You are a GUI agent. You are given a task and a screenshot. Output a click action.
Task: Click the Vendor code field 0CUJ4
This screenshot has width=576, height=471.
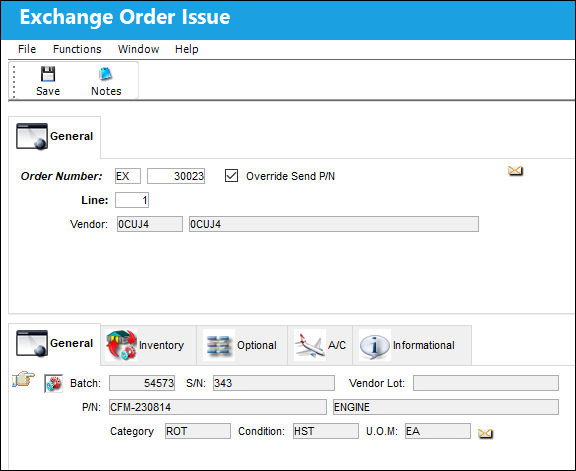(x=150, y=224)
